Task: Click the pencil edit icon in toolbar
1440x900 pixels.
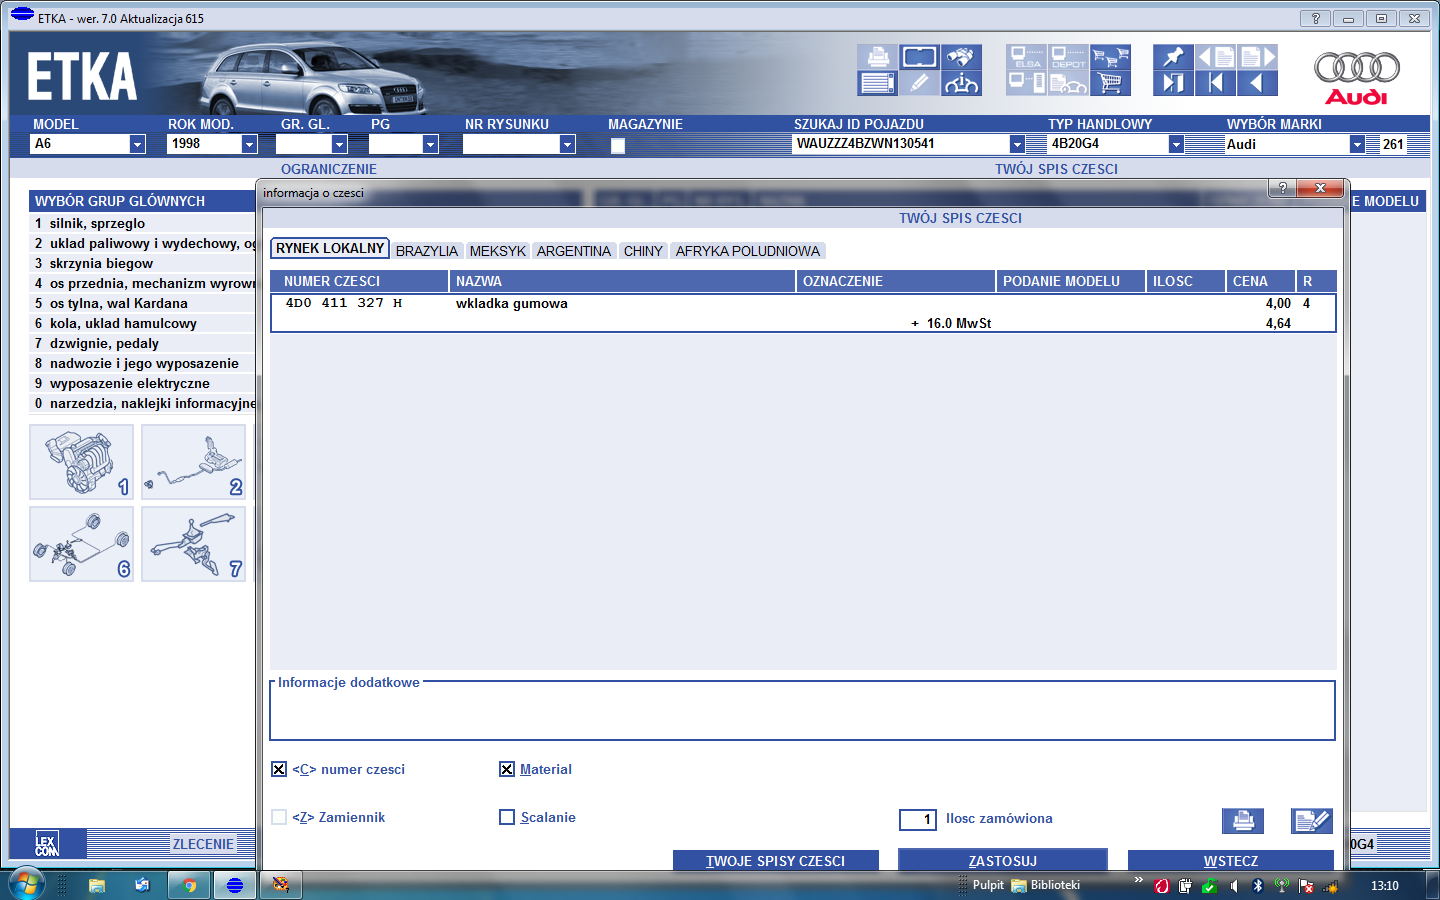Action: (x=919, y=83)
